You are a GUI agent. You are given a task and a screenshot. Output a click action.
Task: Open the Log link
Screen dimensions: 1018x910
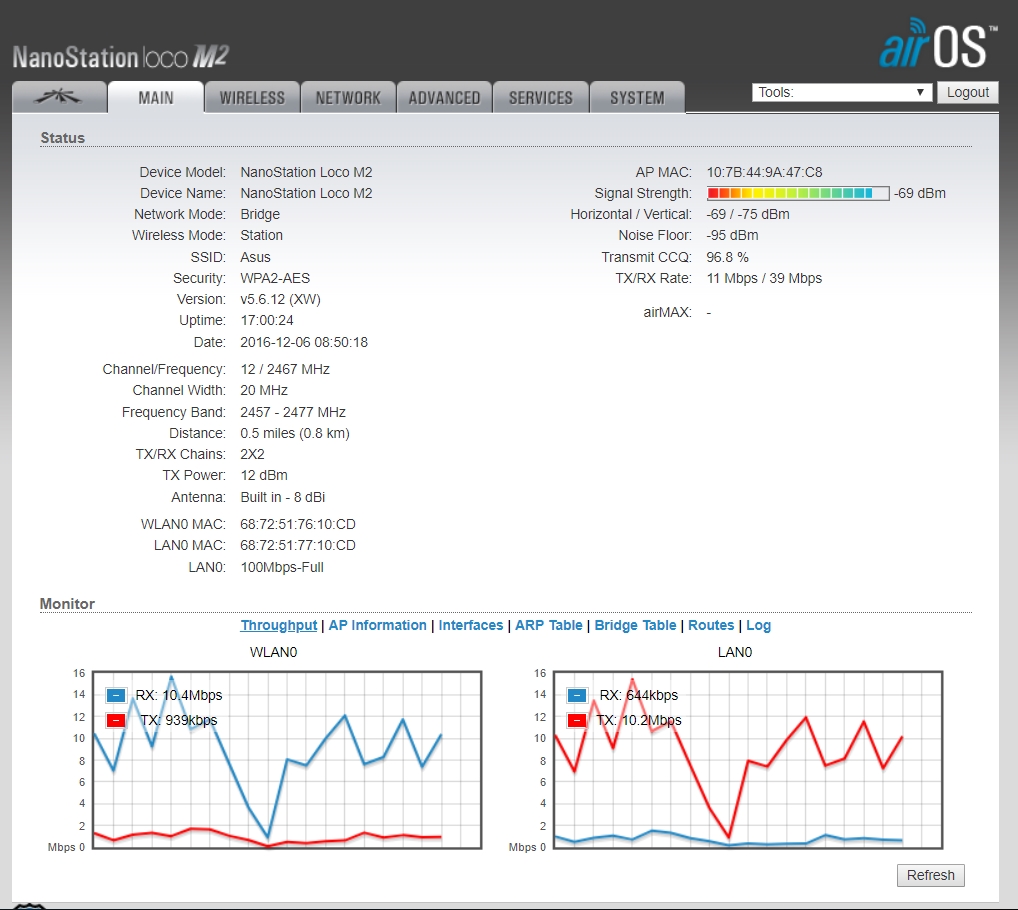(758, 625)
